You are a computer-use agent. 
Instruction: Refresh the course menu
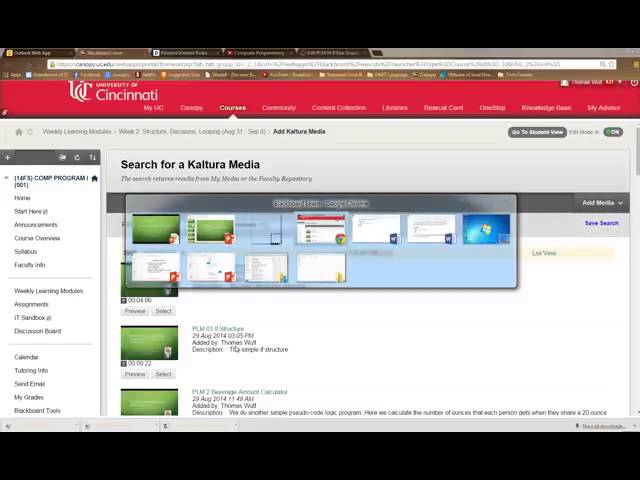77,157
